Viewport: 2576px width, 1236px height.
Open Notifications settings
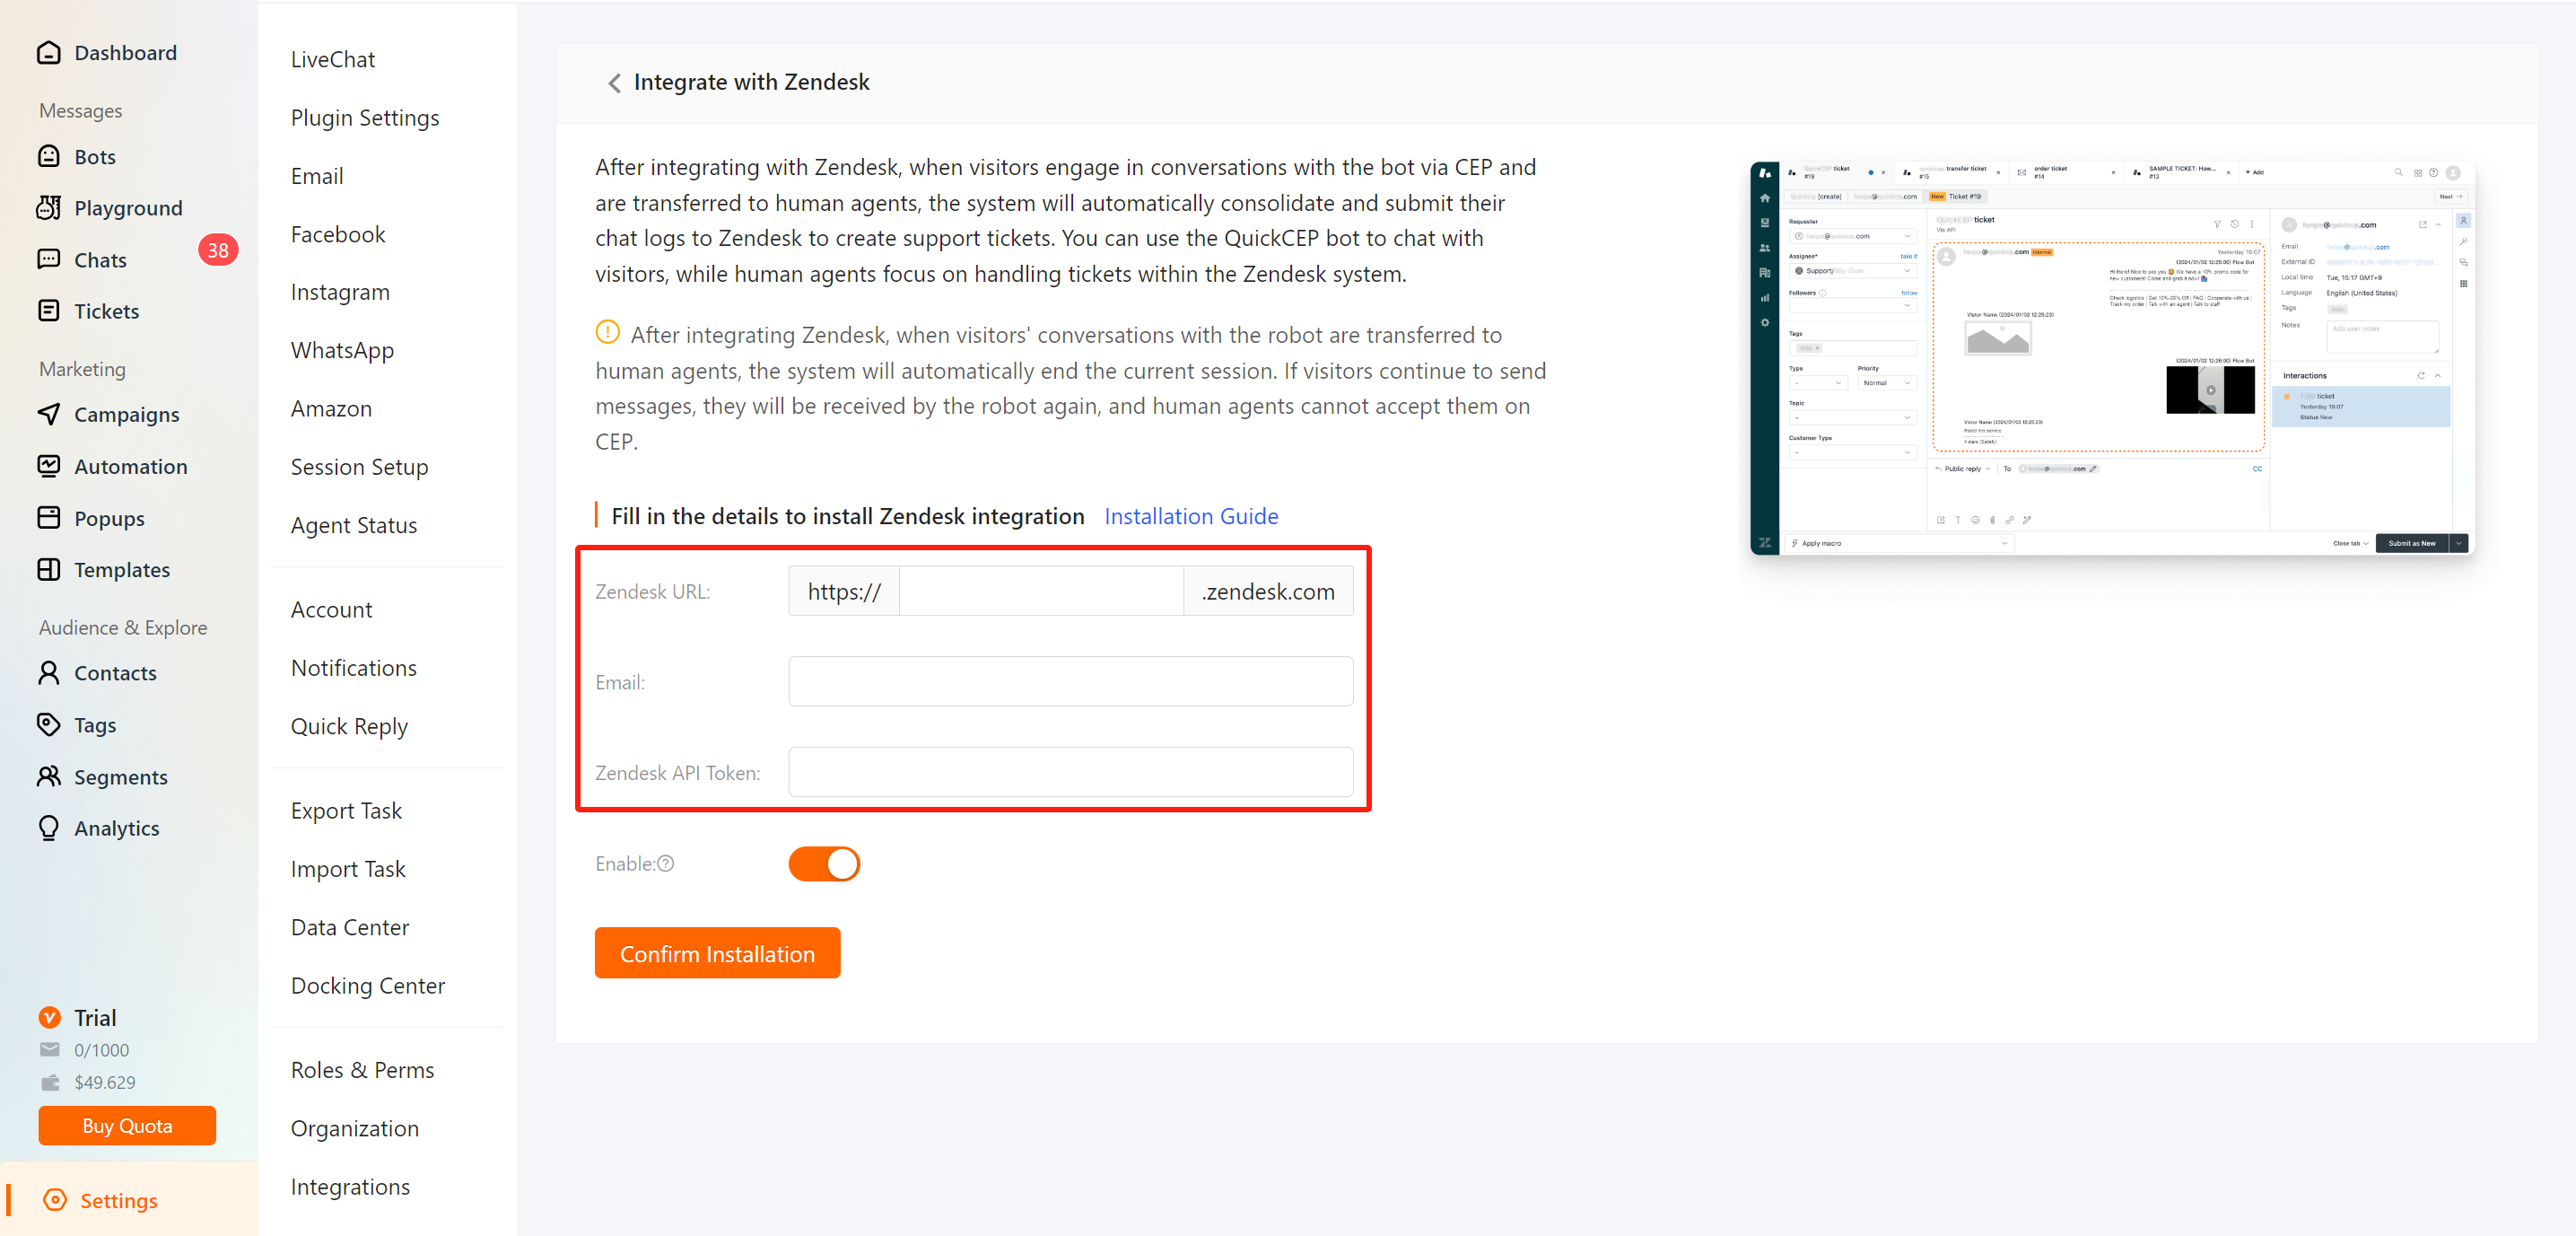(354, 668)
